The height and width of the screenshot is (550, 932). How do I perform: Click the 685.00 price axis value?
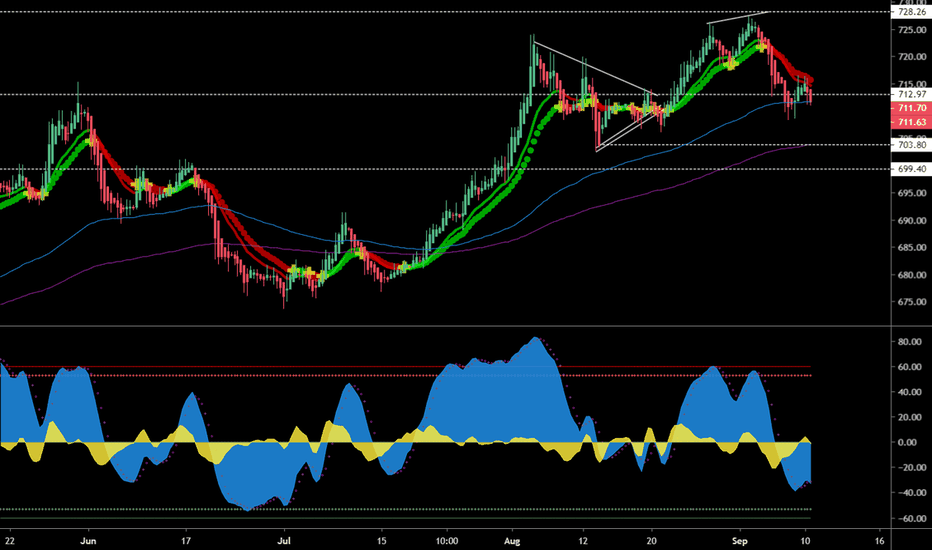[912, 247]
